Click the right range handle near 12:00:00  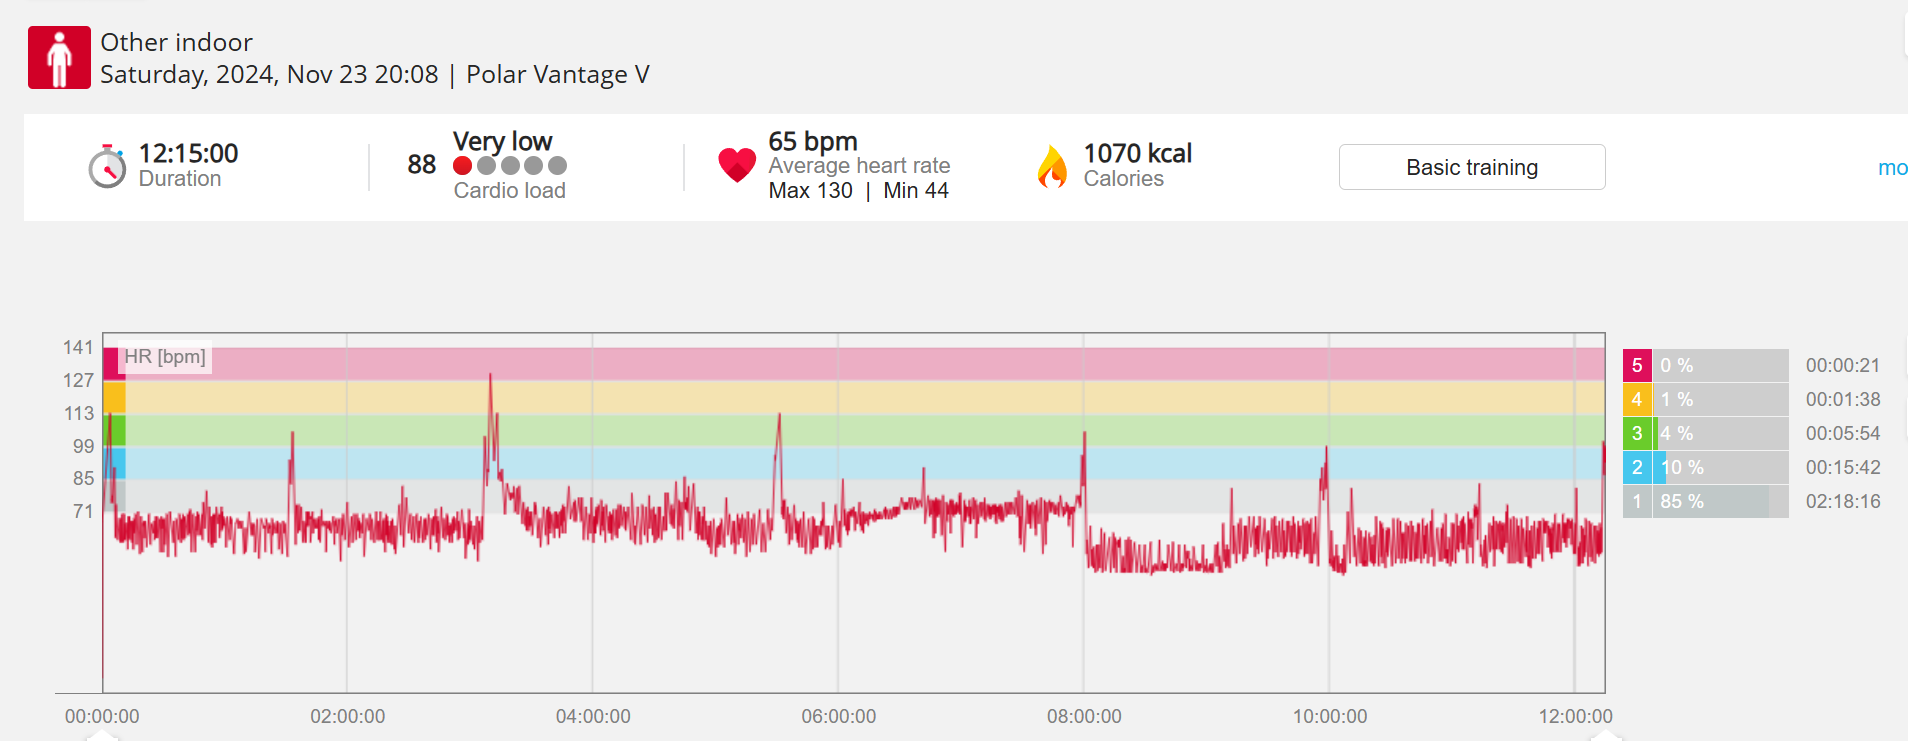pos(1606,735)
